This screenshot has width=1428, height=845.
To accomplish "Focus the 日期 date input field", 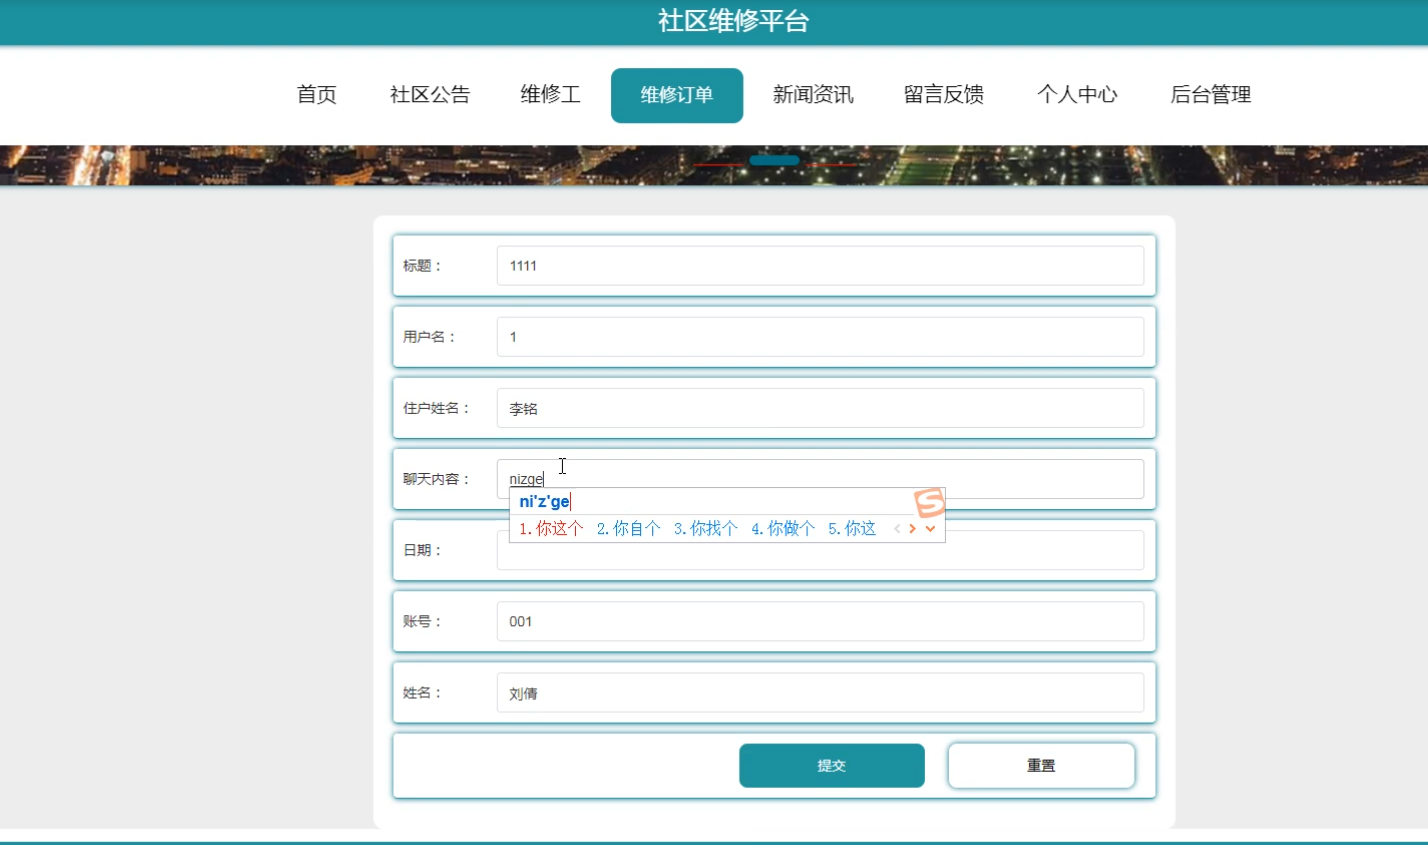I will coord(1040,551).
